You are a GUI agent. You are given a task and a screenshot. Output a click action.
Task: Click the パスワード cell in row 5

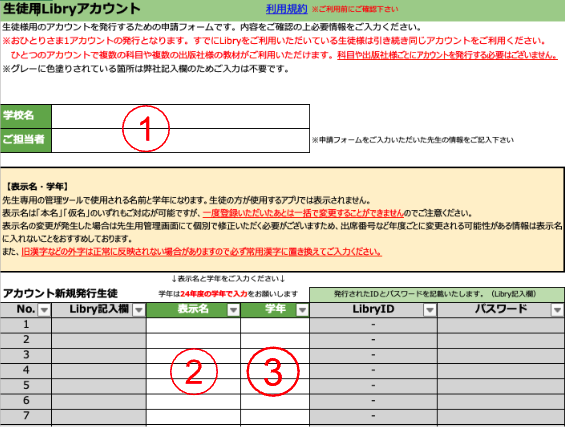pyautogui.click(x=501, y=386)
